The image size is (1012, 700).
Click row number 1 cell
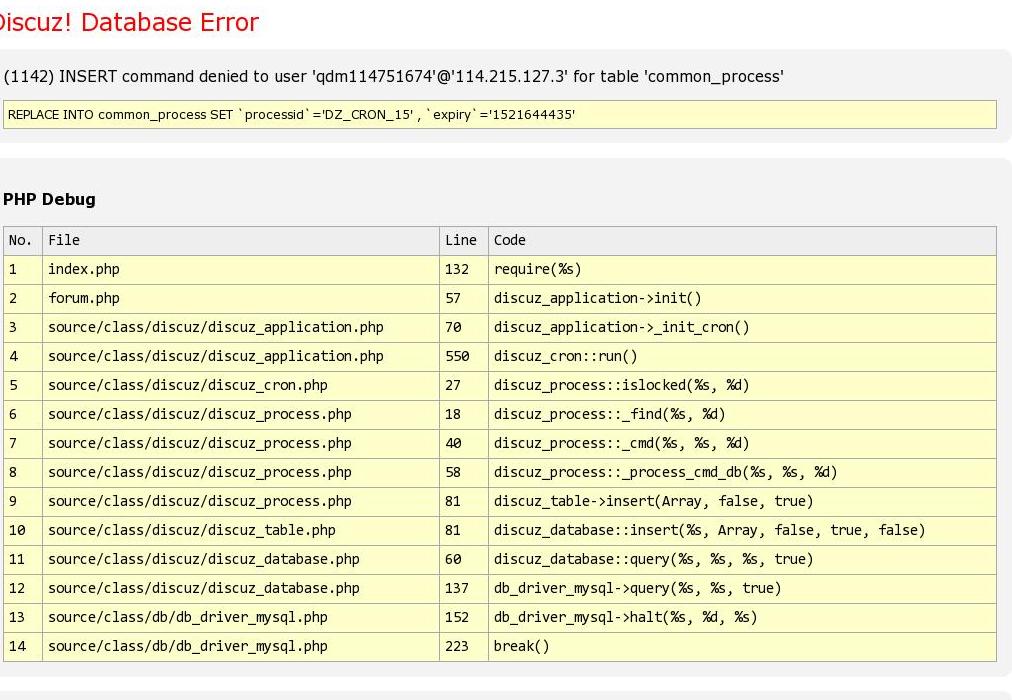(23, 270)
